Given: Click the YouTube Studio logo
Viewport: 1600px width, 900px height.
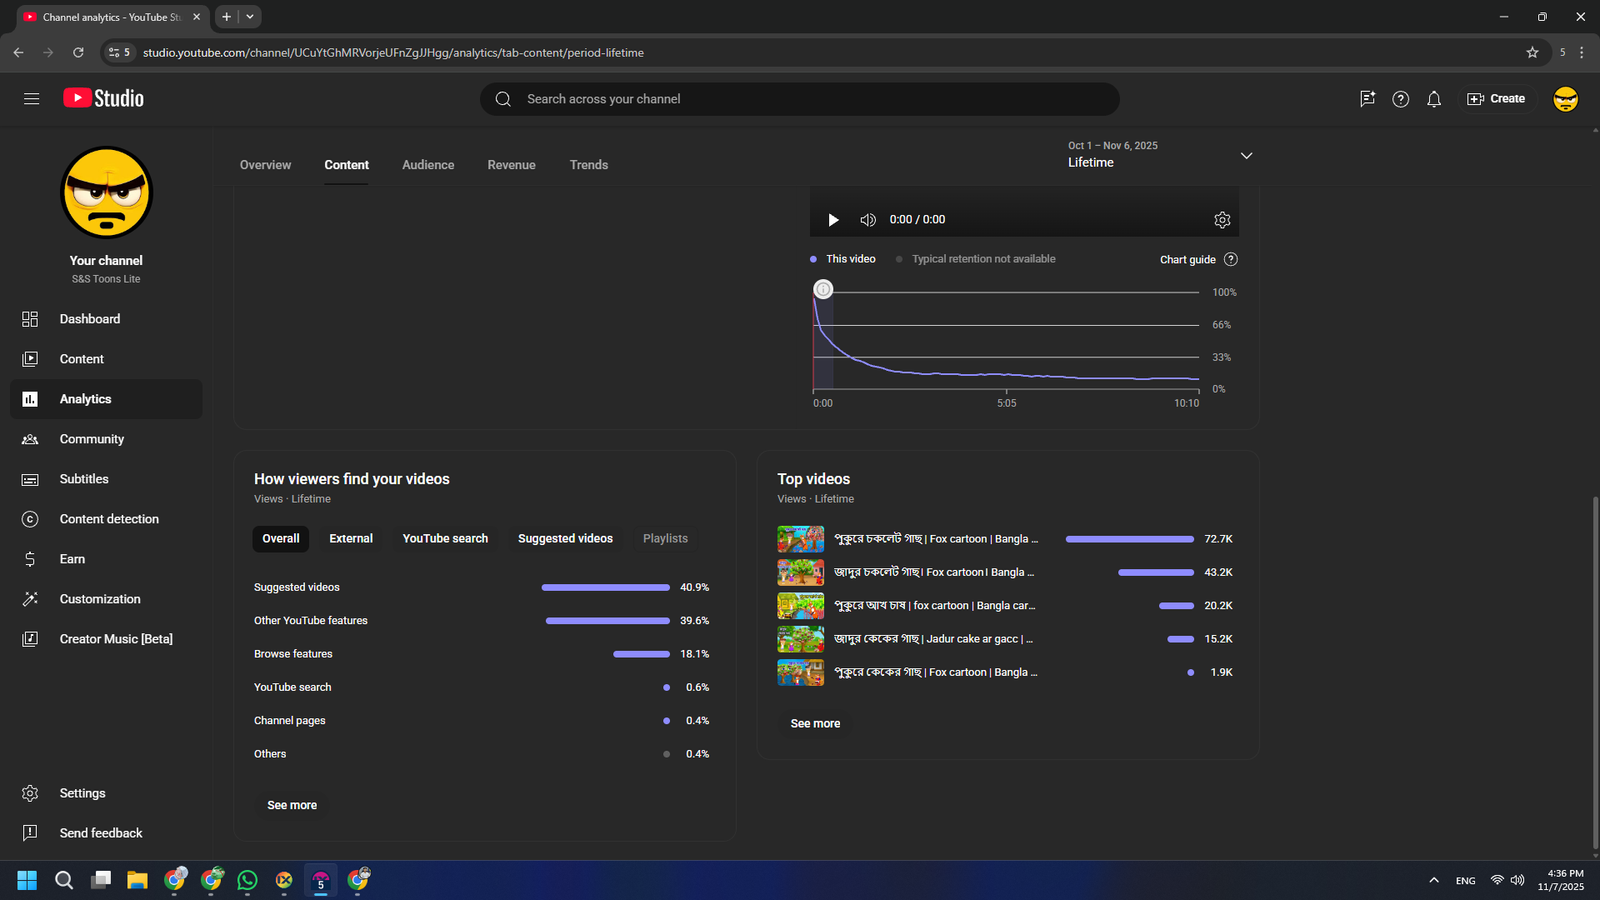Looking at the screenshot, I should tap(104, 98).
